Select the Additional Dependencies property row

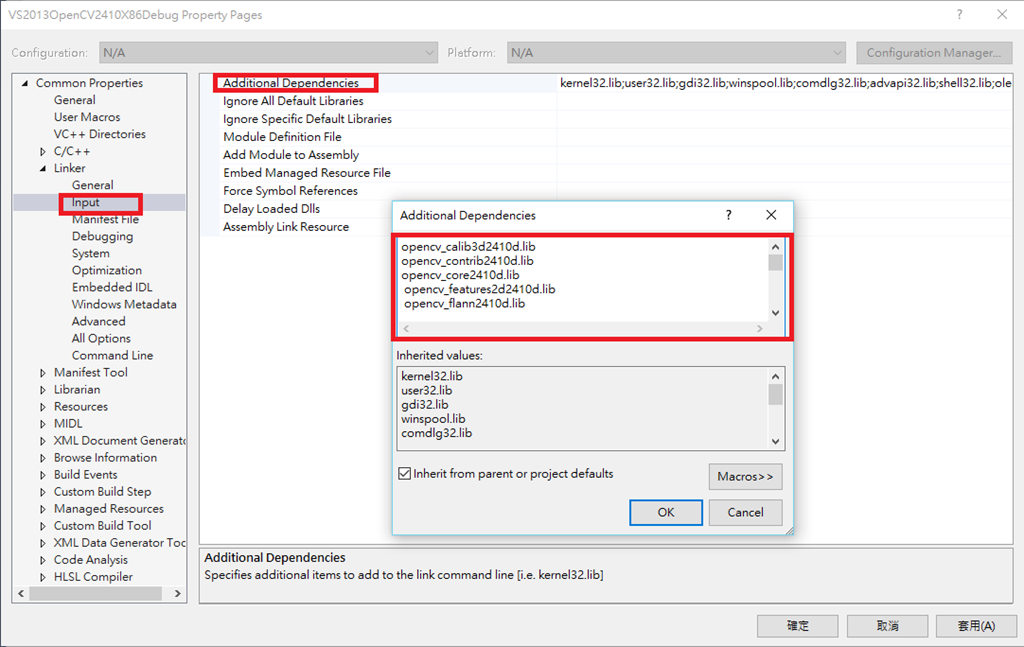click(x=291, y=83)
